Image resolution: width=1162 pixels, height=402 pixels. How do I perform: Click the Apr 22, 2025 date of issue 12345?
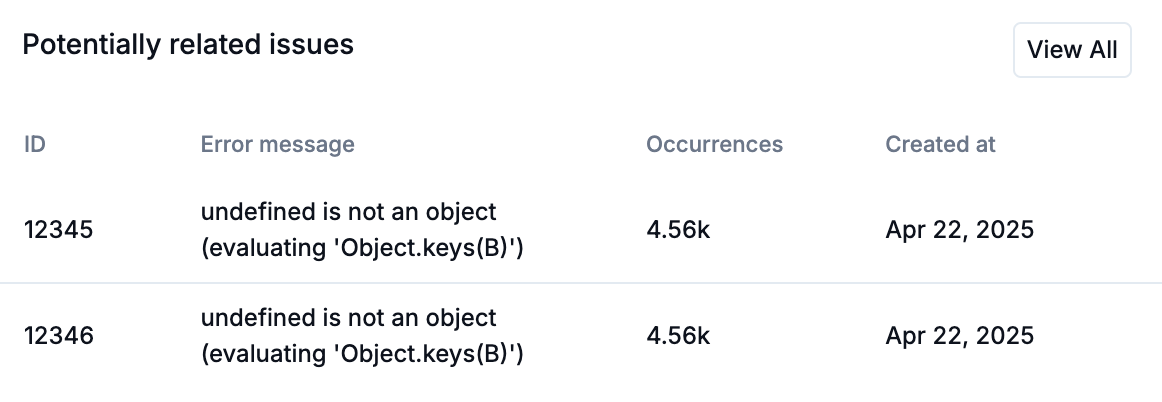pos(959,230)
